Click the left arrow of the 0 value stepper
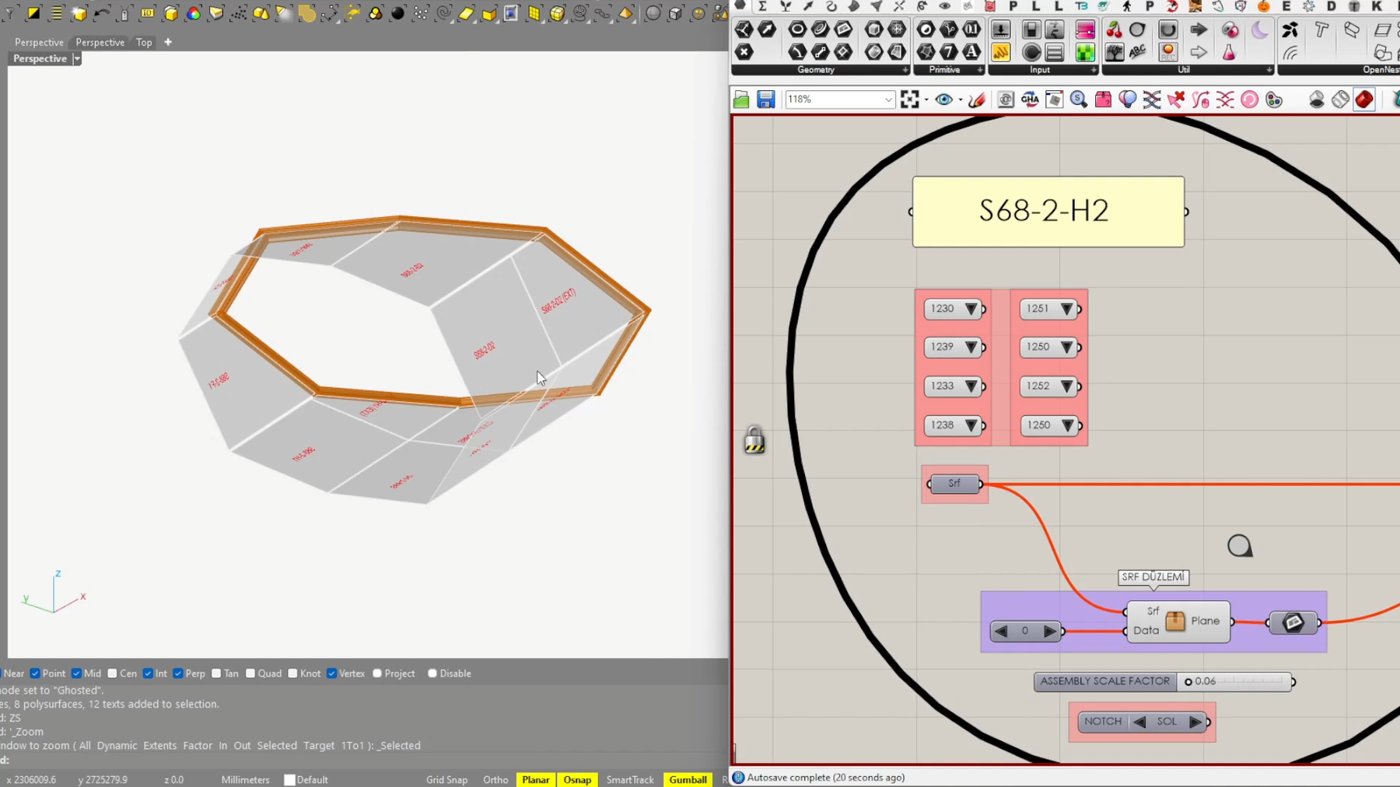This screenshot has width=1400, height=787. [1000, 631]
